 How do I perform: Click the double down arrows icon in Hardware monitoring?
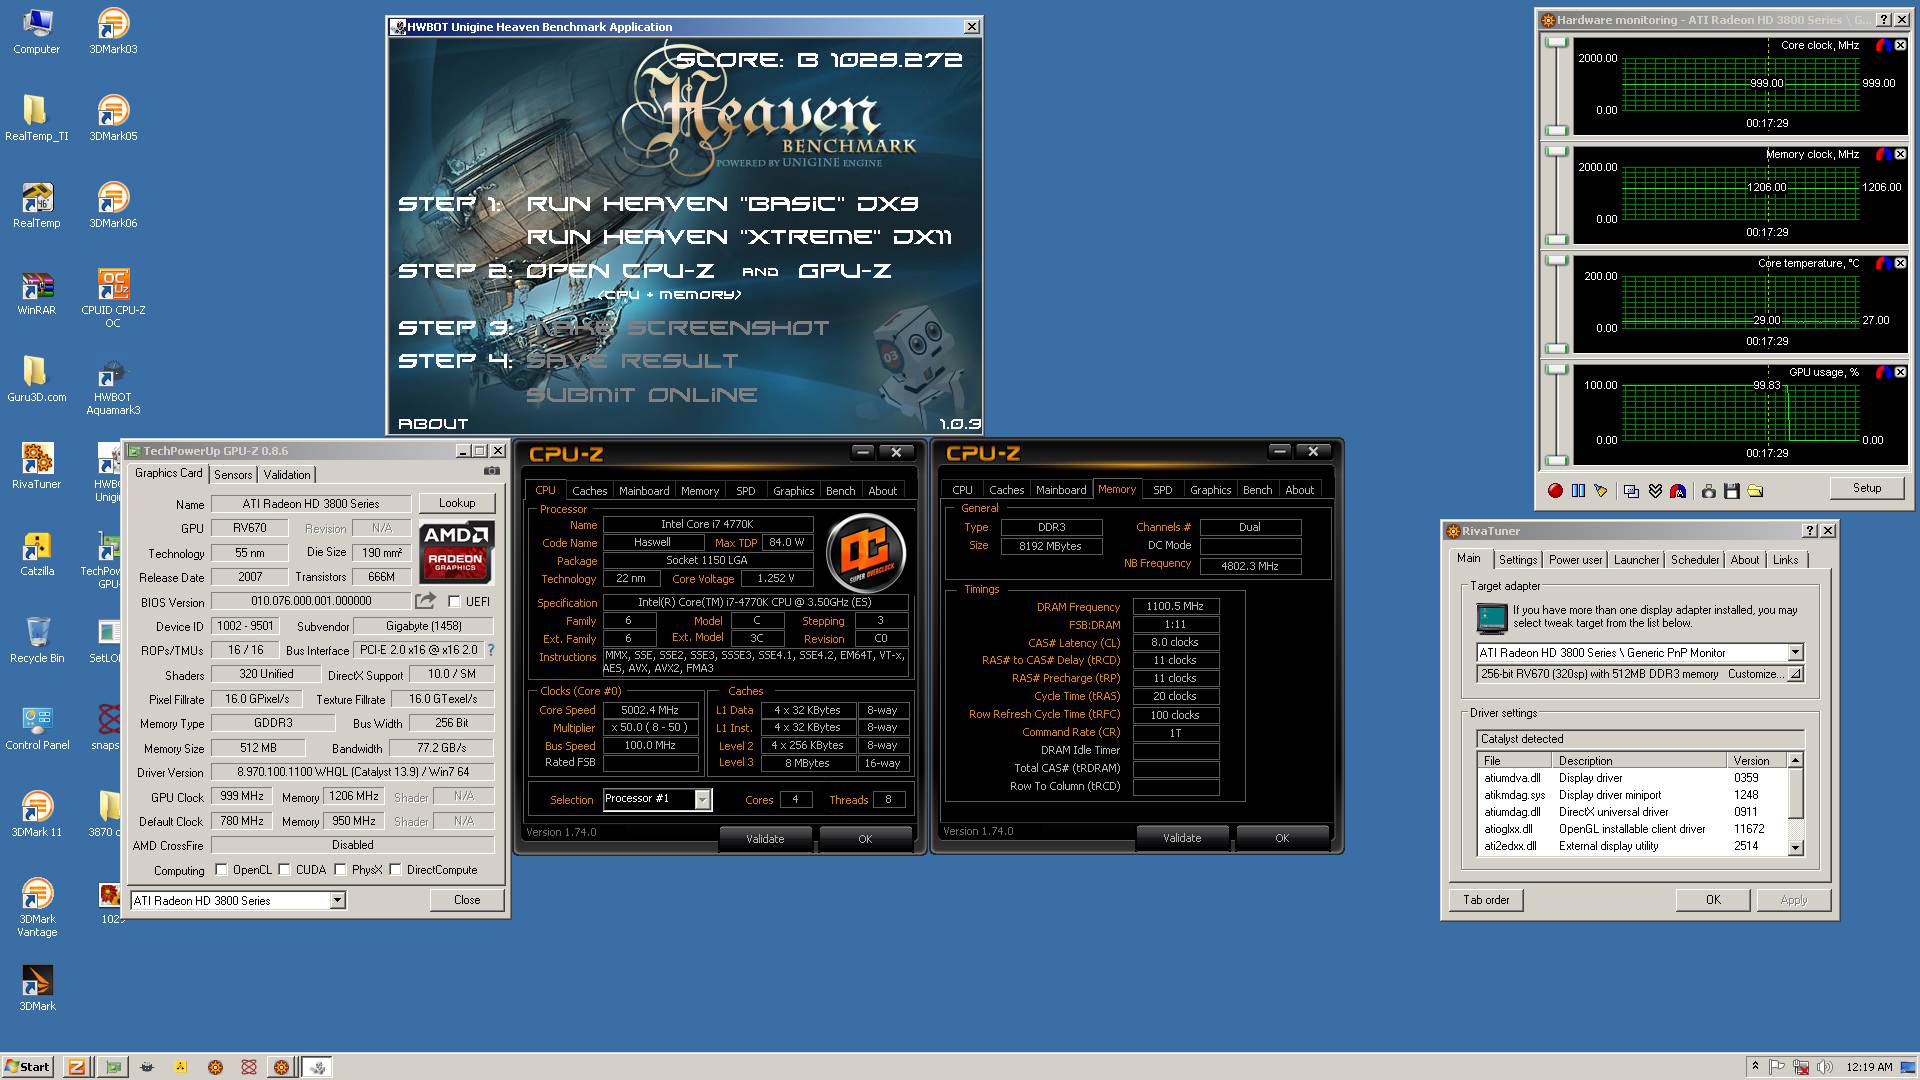[x=1655, y=490]
